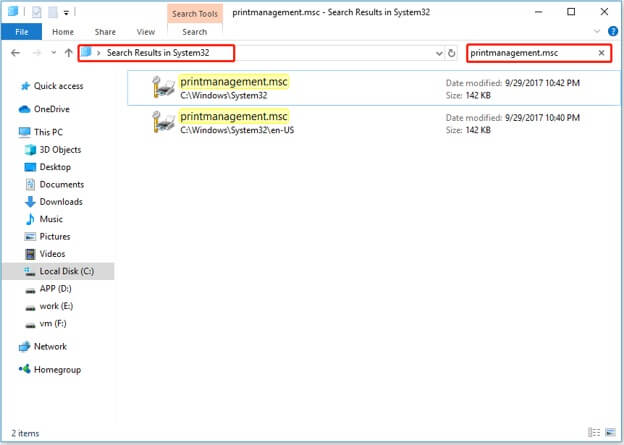This screenshot has height=445, width=624.
Task: Click the Pictures folder icon
Action: tap(30, 236)
